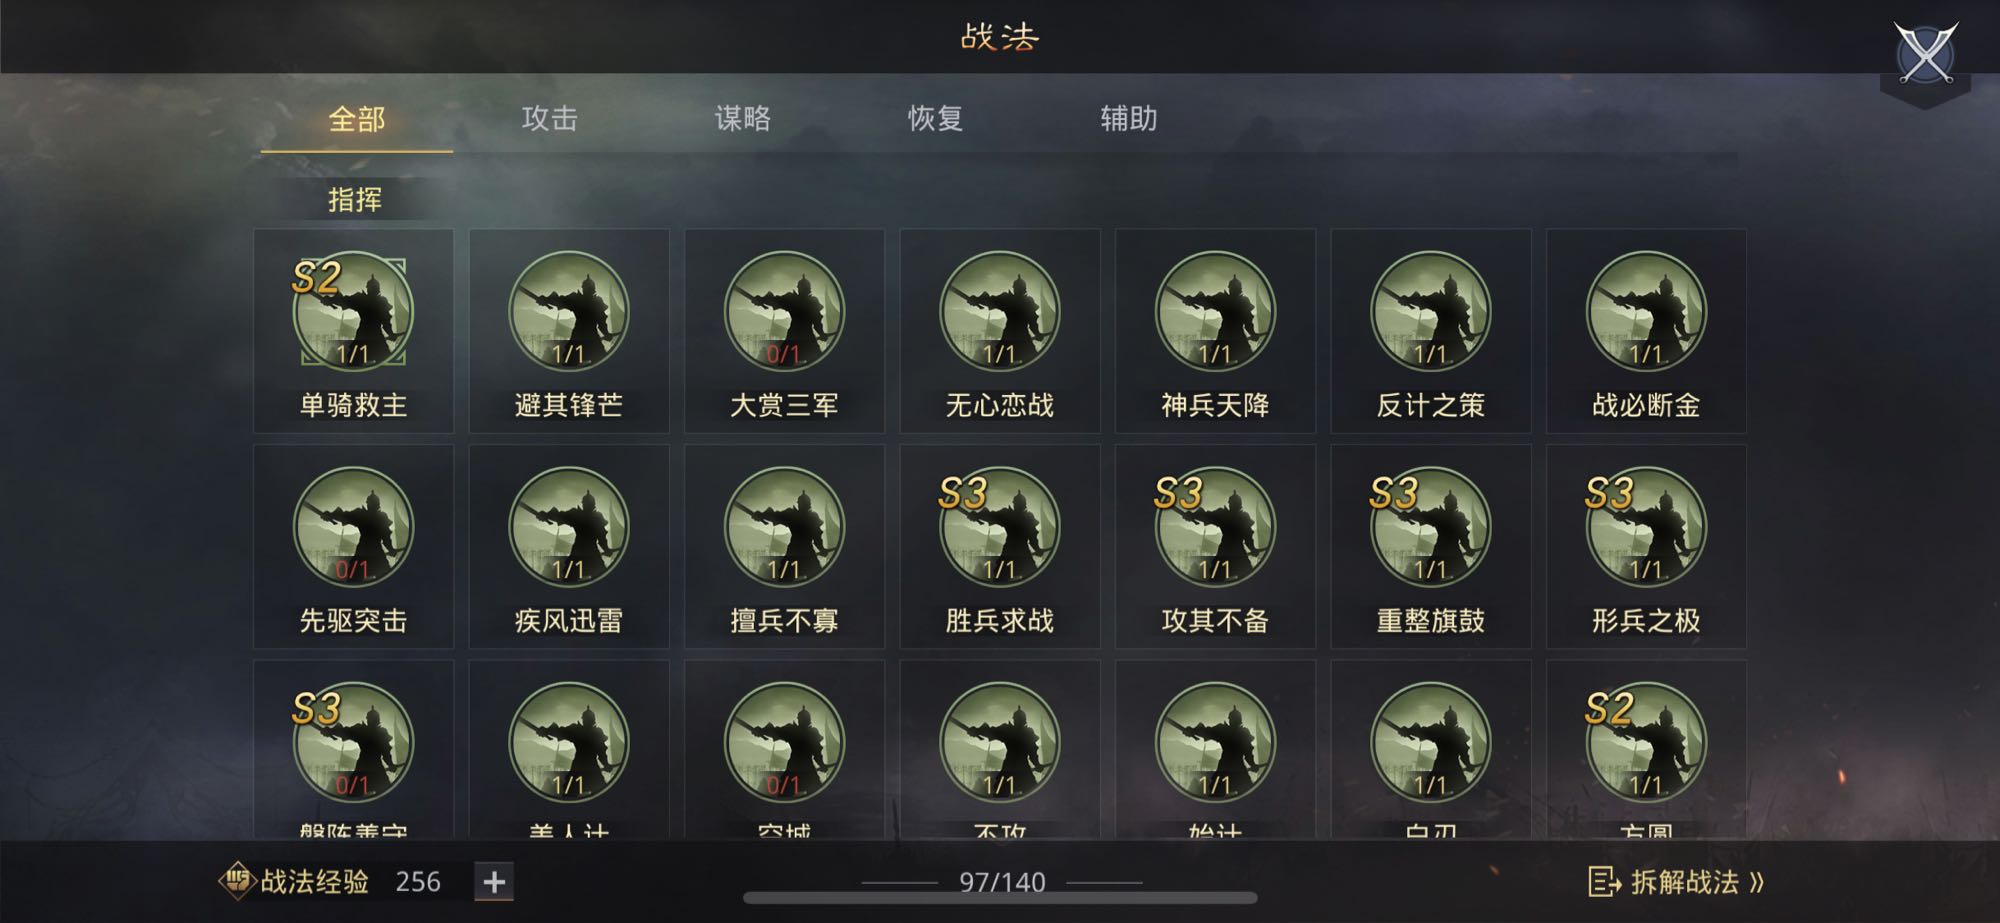Tap the 重整旗鼓 S3 tactic

click(x=1431, y=527)
